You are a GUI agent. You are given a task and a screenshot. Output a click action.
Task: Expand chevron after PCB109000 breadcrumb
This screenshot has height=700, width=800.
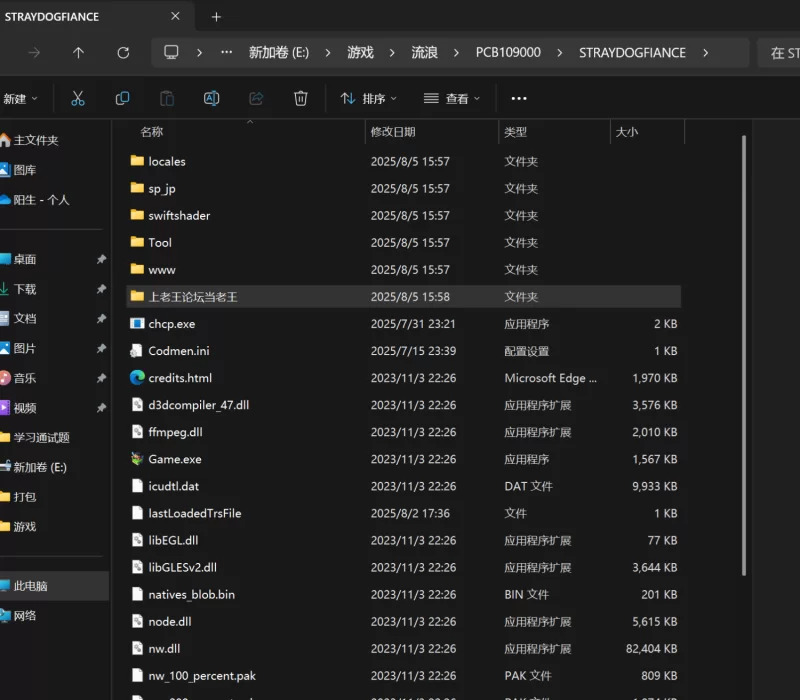[x=560, y=53]
